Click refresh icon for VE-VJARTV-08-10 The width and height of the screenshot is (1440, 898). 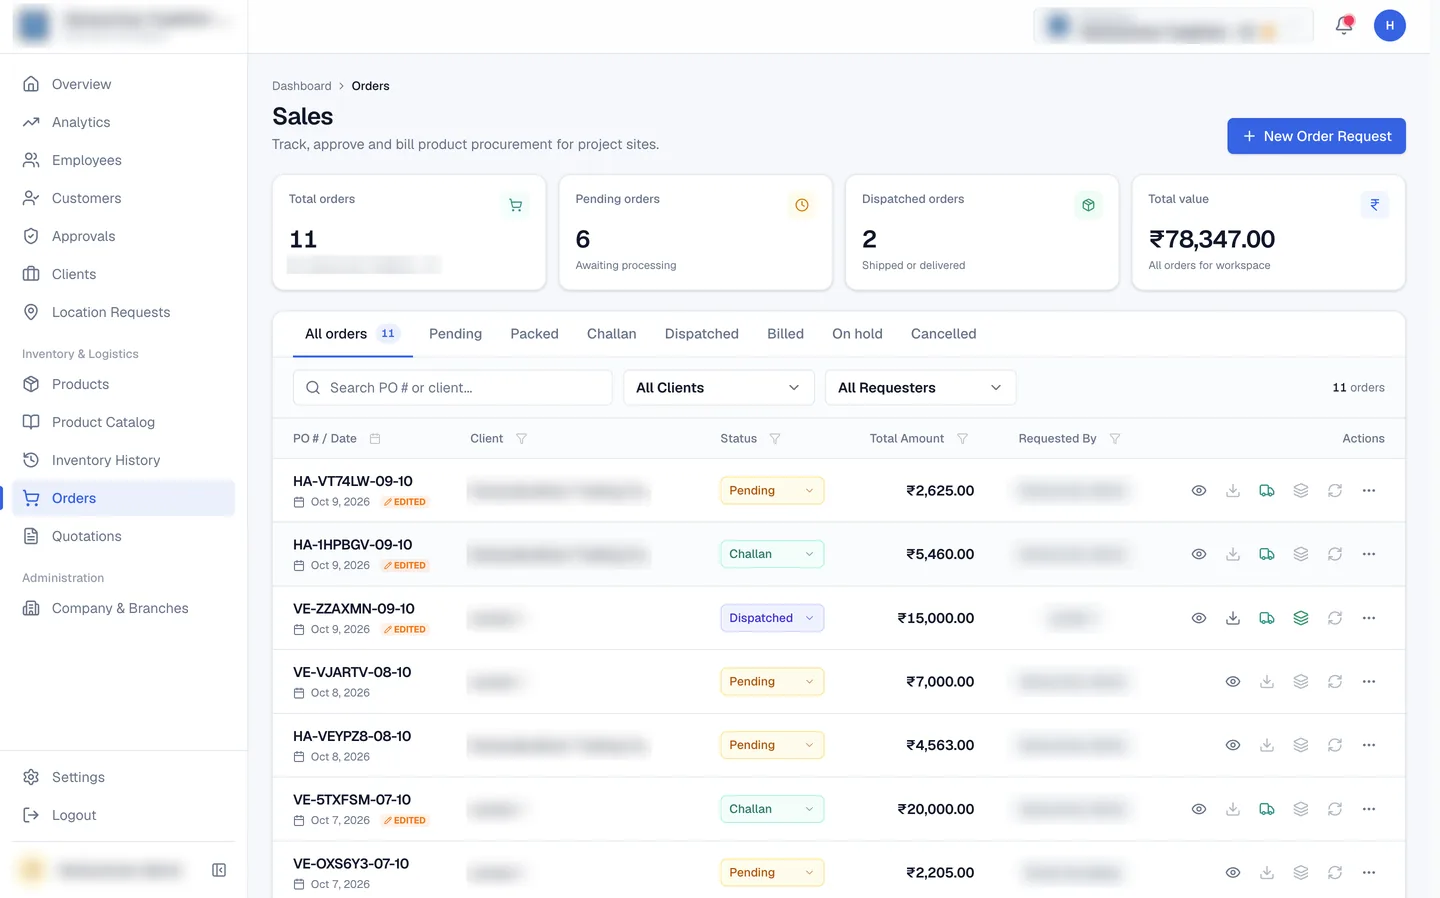point(1335,682)
